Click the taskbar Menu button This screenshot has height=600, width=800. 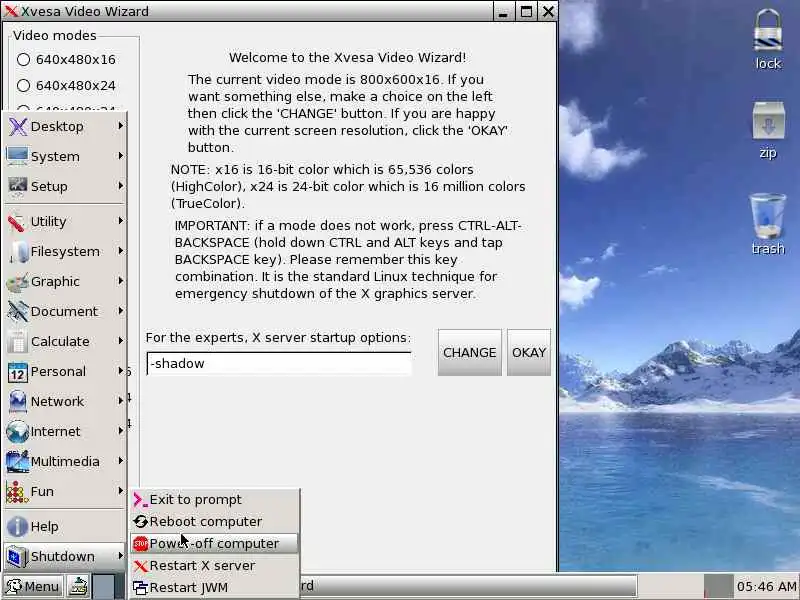(x=33, y=587)
